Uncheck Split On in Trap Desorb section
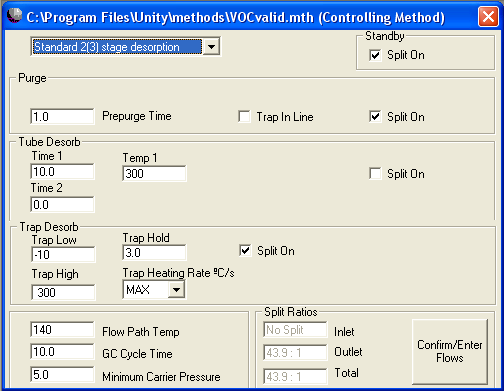This screenshot has height=391, width=504. [245, 251]
